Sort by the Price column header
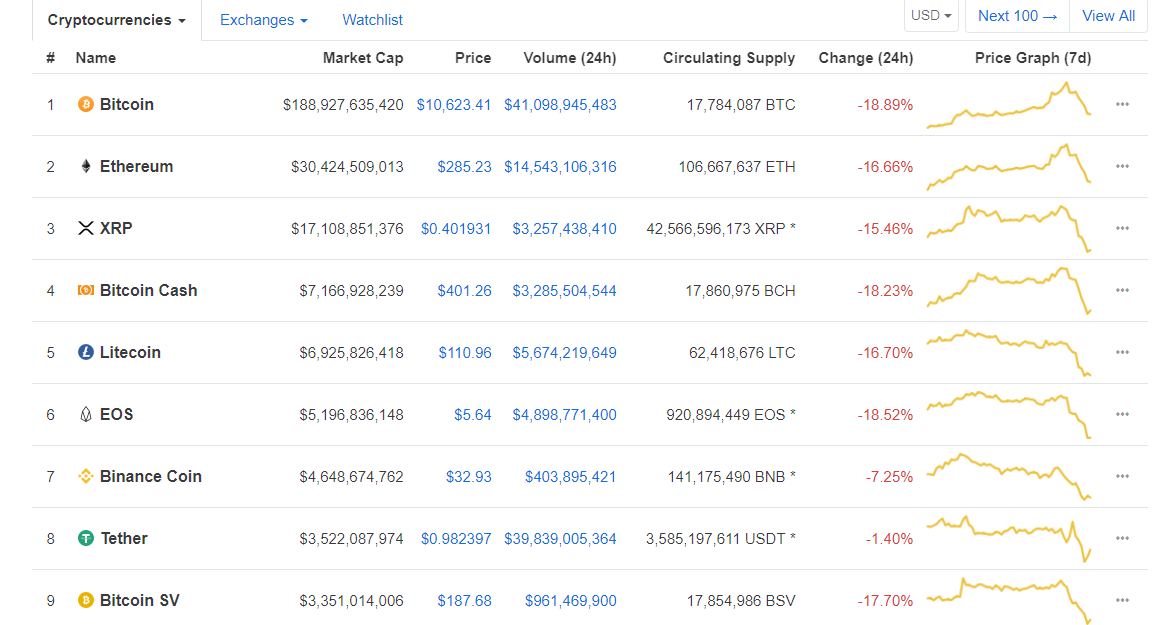This screenshot has height=625, width=1154. tap(472, 58)
